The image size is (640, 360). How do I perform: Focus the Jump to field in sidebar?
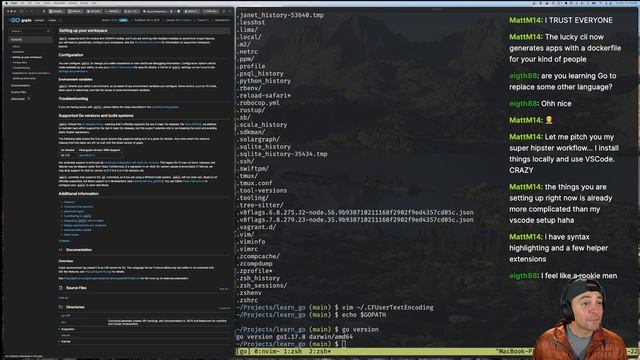coord(31,31)
